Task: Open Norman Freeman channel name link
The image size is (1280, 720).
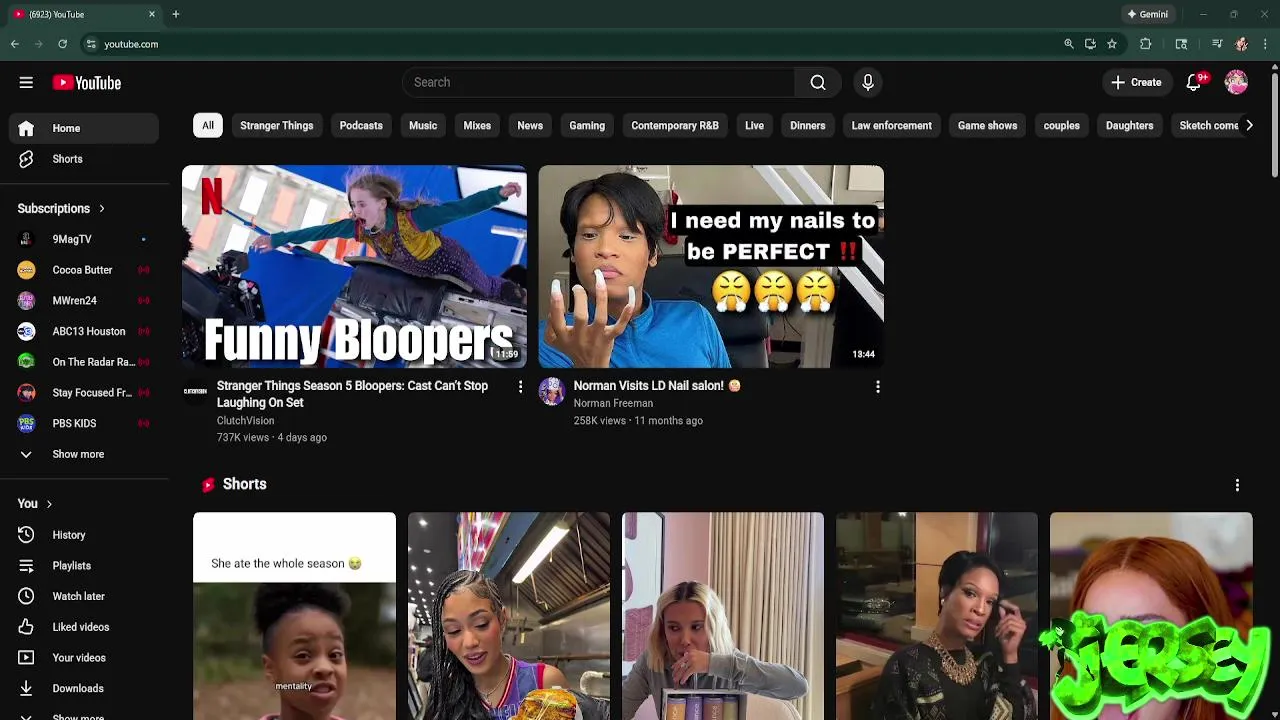Action: tap(613, 403)
